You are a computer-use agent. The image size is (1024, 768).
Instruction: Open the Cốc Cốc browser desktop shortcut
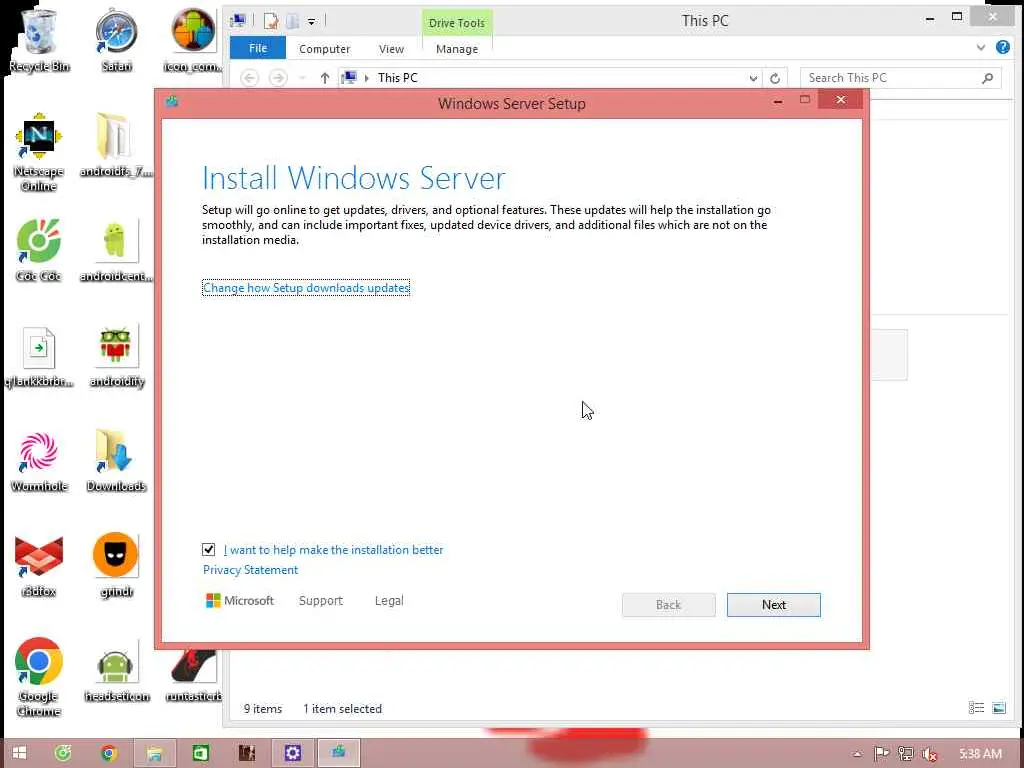pos(39,250)
